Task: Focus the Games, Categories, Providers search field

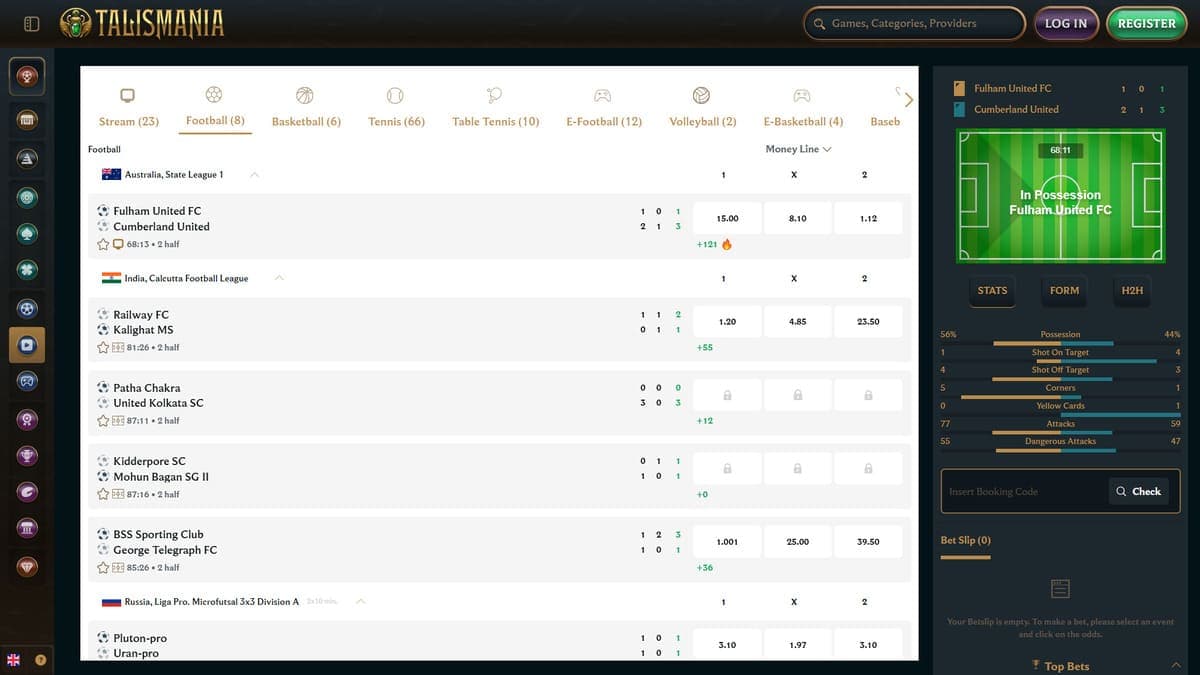Action: pyautogui.click(x=914, y=23)
